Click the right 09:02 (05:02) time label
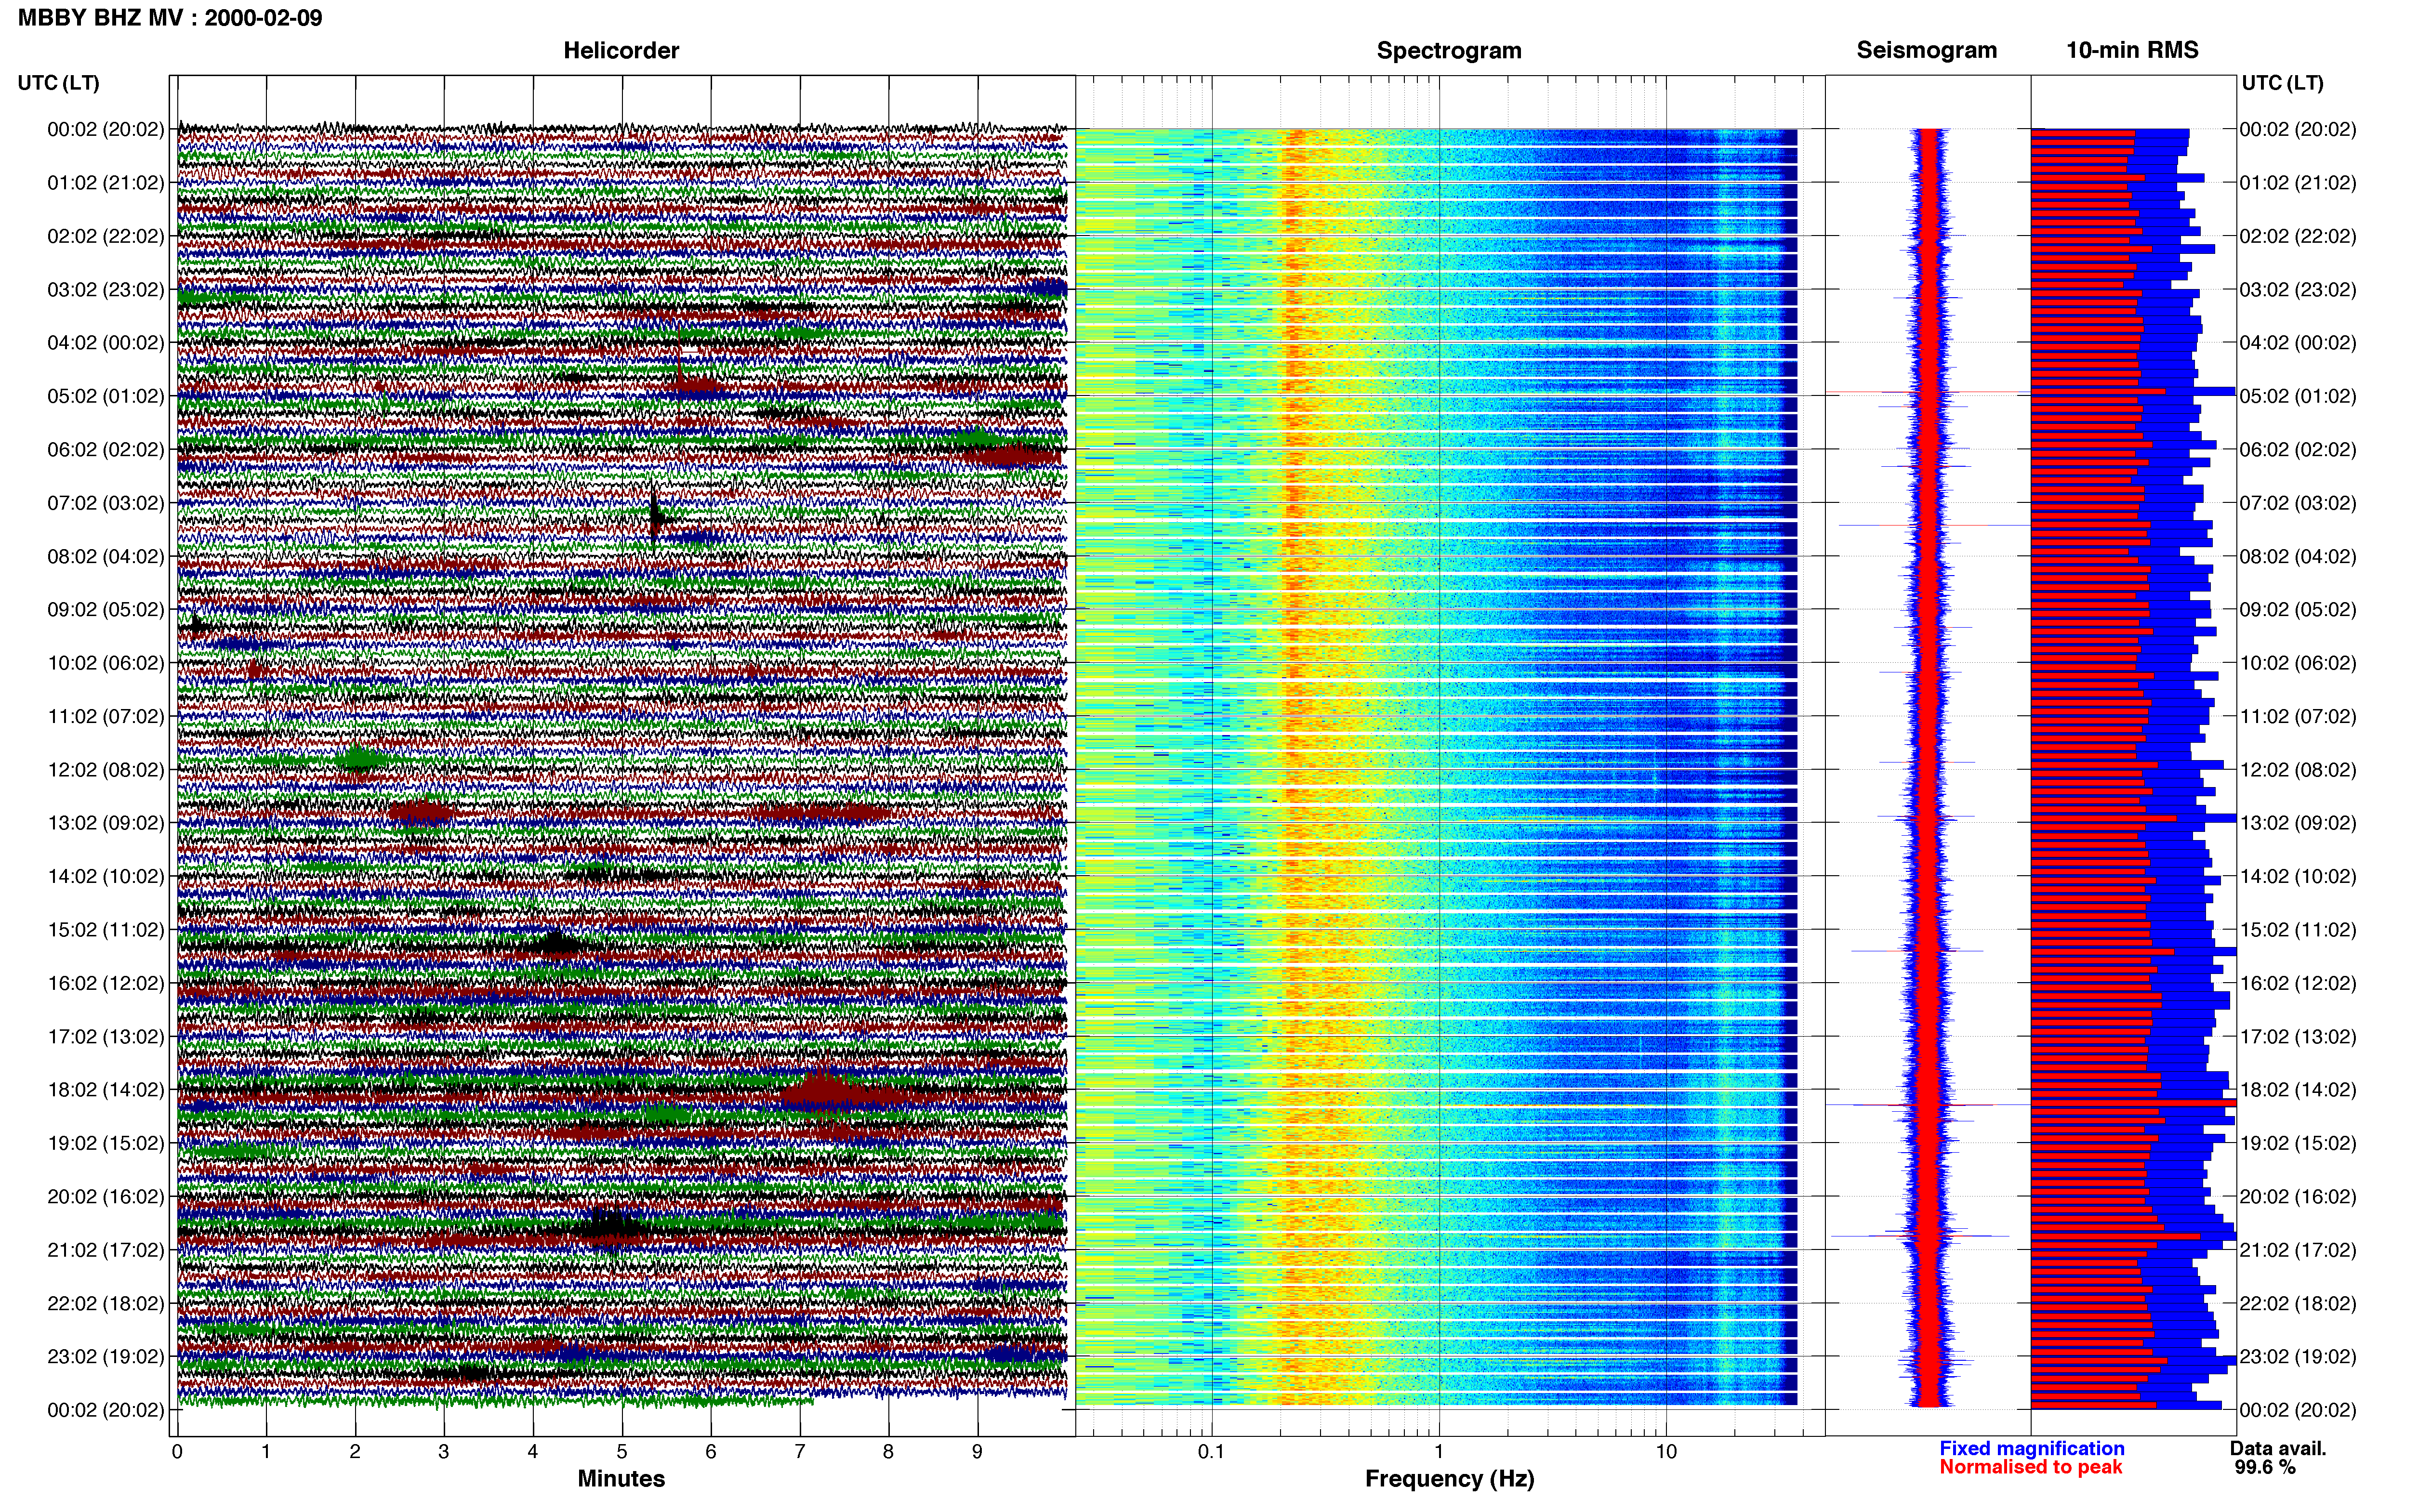 (x=2297, y=610)
